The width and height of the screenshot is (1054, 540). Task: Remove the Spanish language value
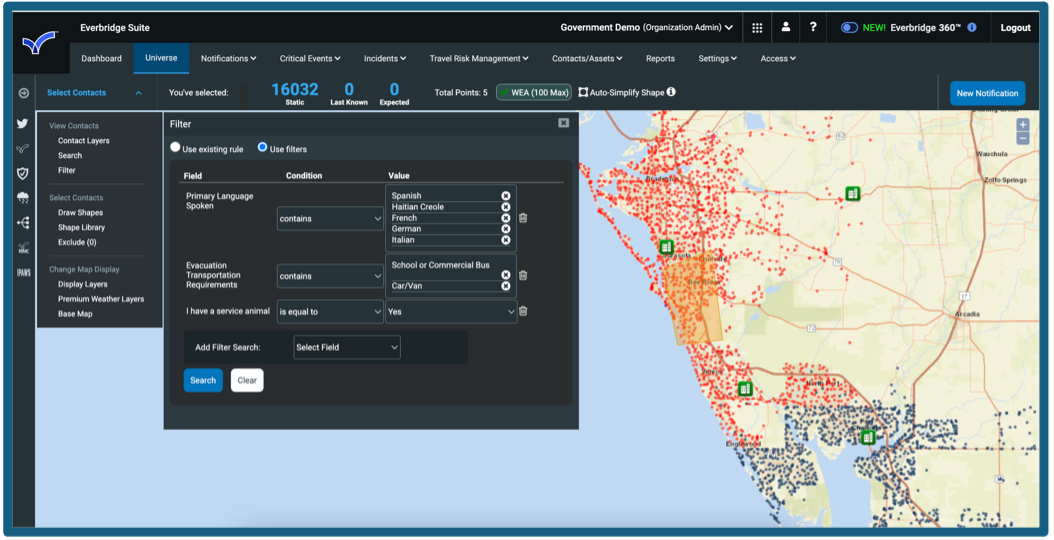point(505,196)
